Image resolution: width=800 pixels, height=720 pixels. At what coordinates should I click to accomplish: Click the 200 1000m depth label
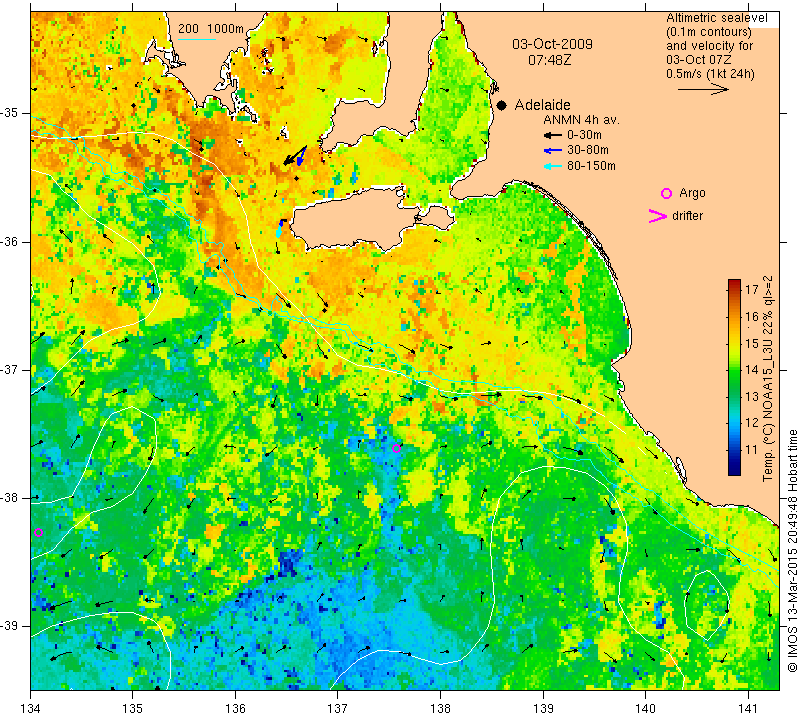point(211,29)
